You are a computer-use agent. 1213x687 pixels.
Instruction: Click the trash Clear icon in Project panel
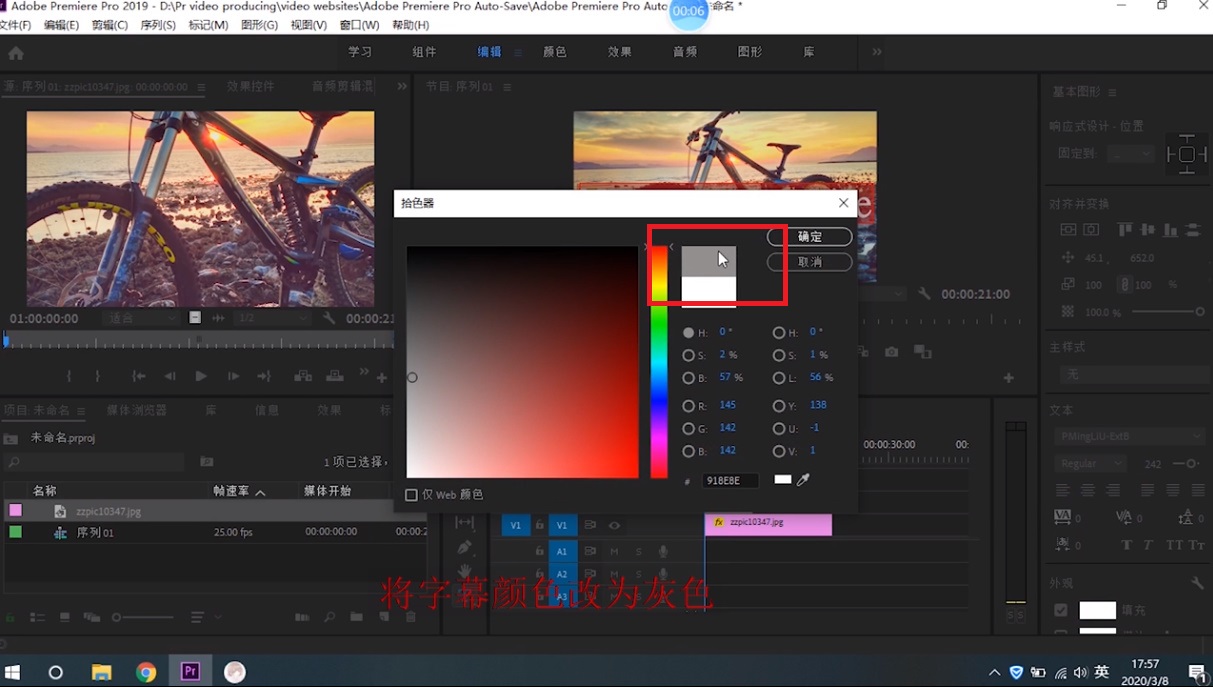(410, 618)
